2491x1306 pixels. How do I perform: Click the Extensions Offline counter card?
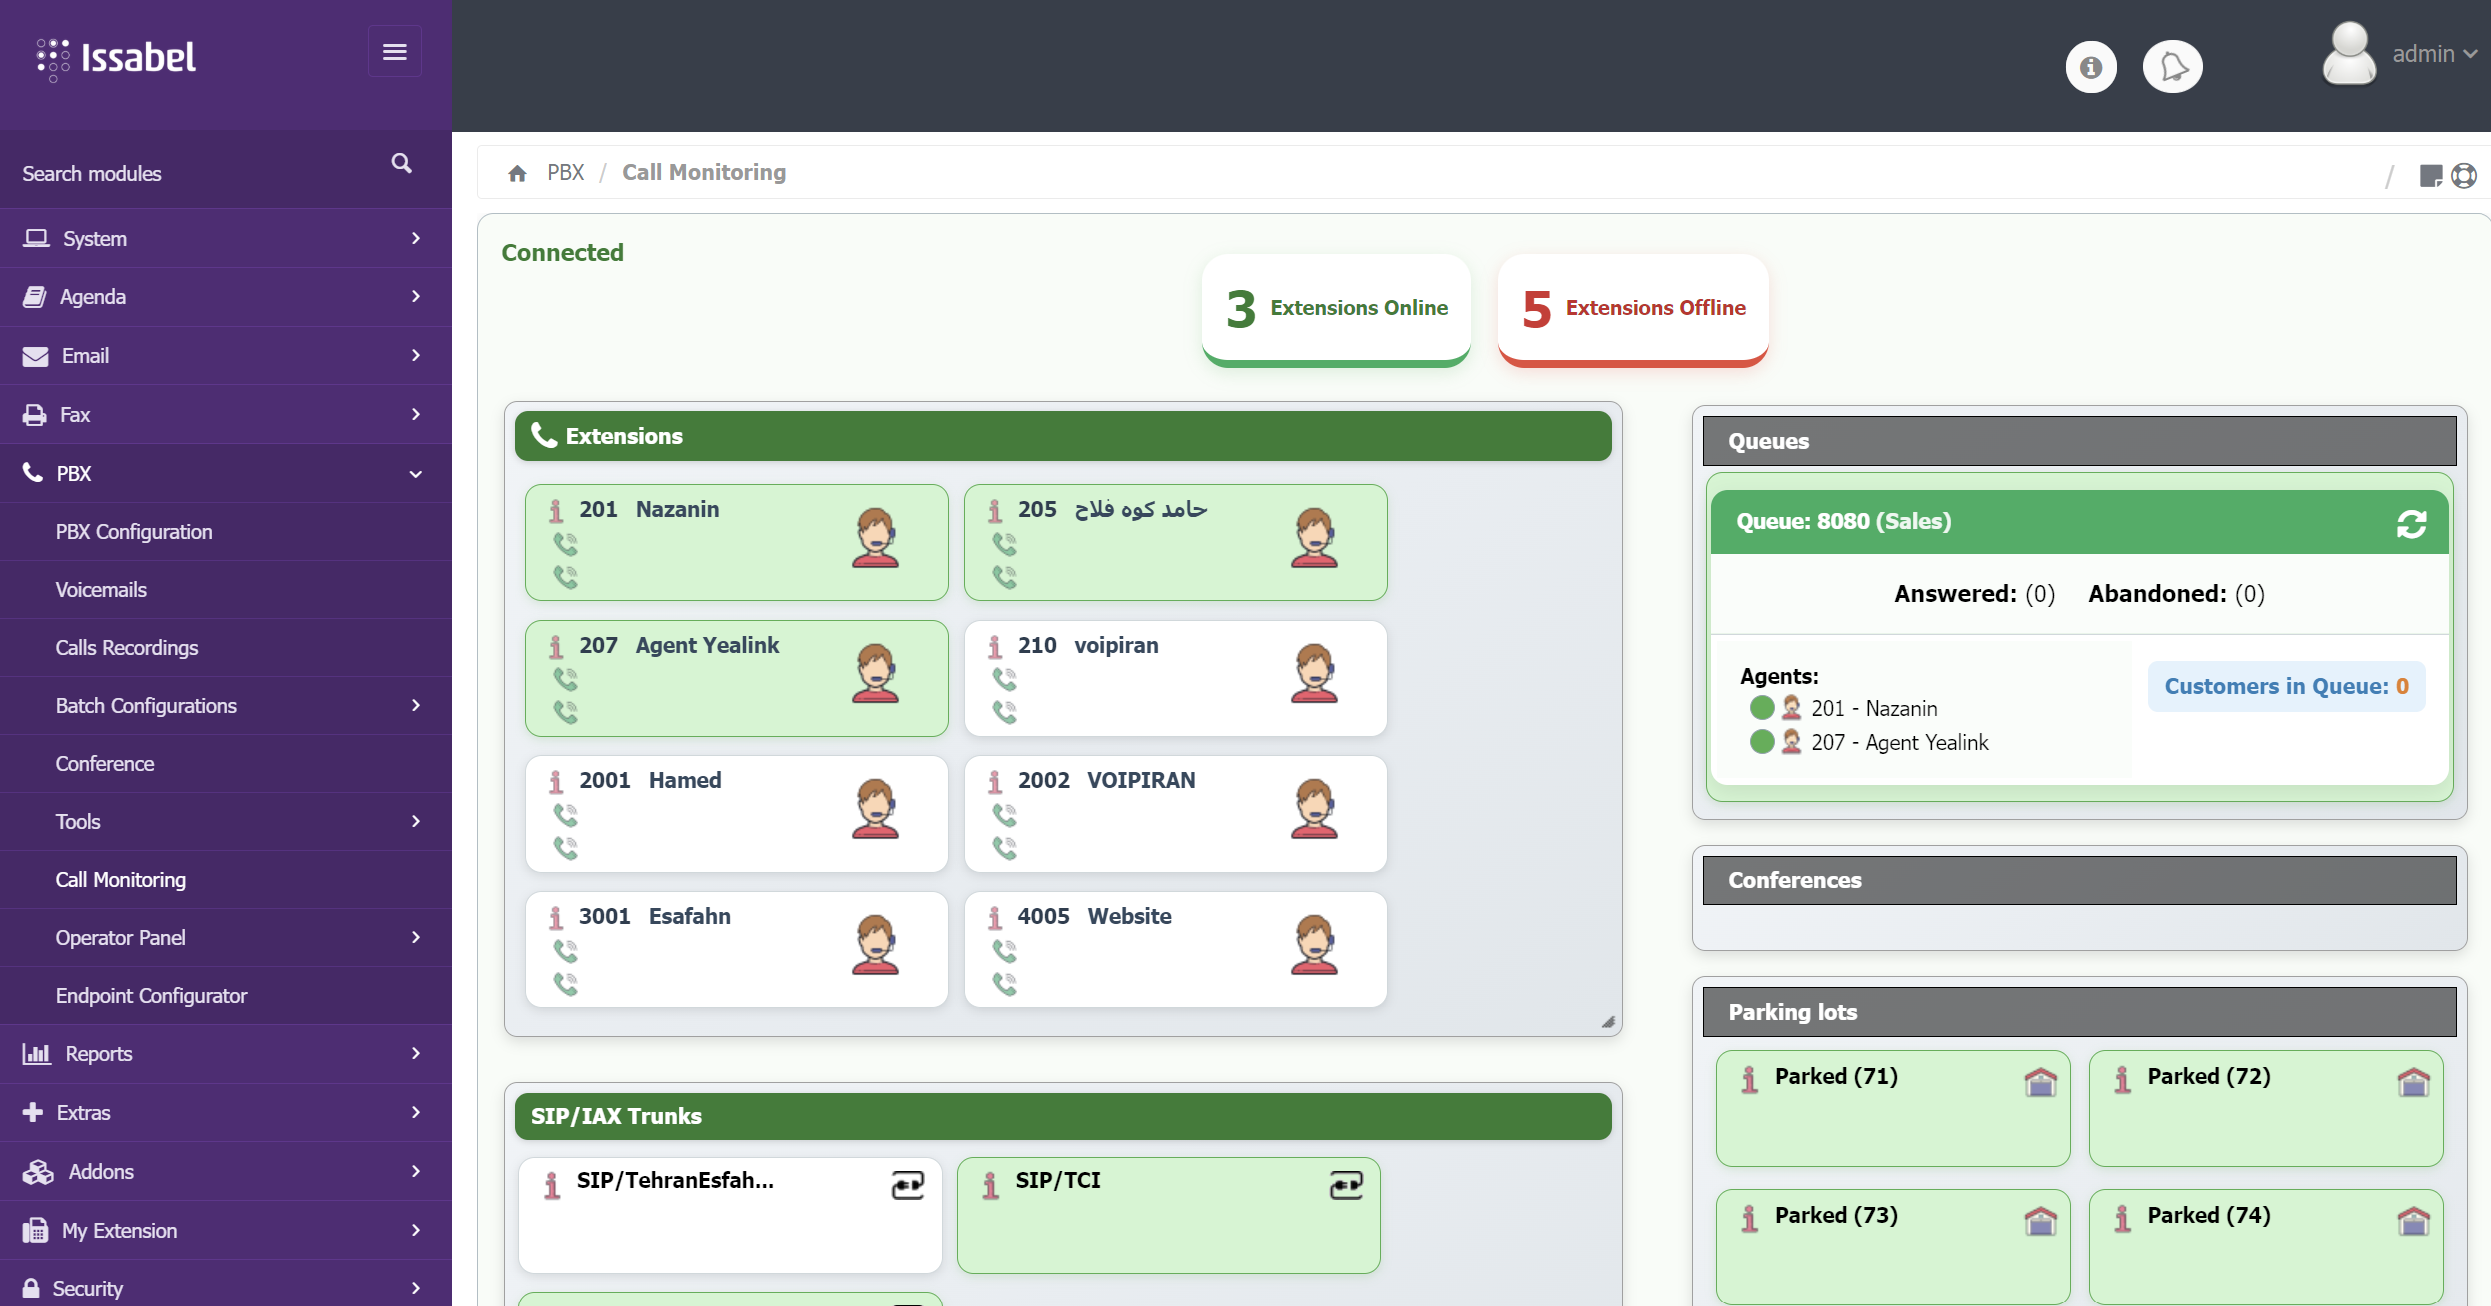tap(1632, 308)
